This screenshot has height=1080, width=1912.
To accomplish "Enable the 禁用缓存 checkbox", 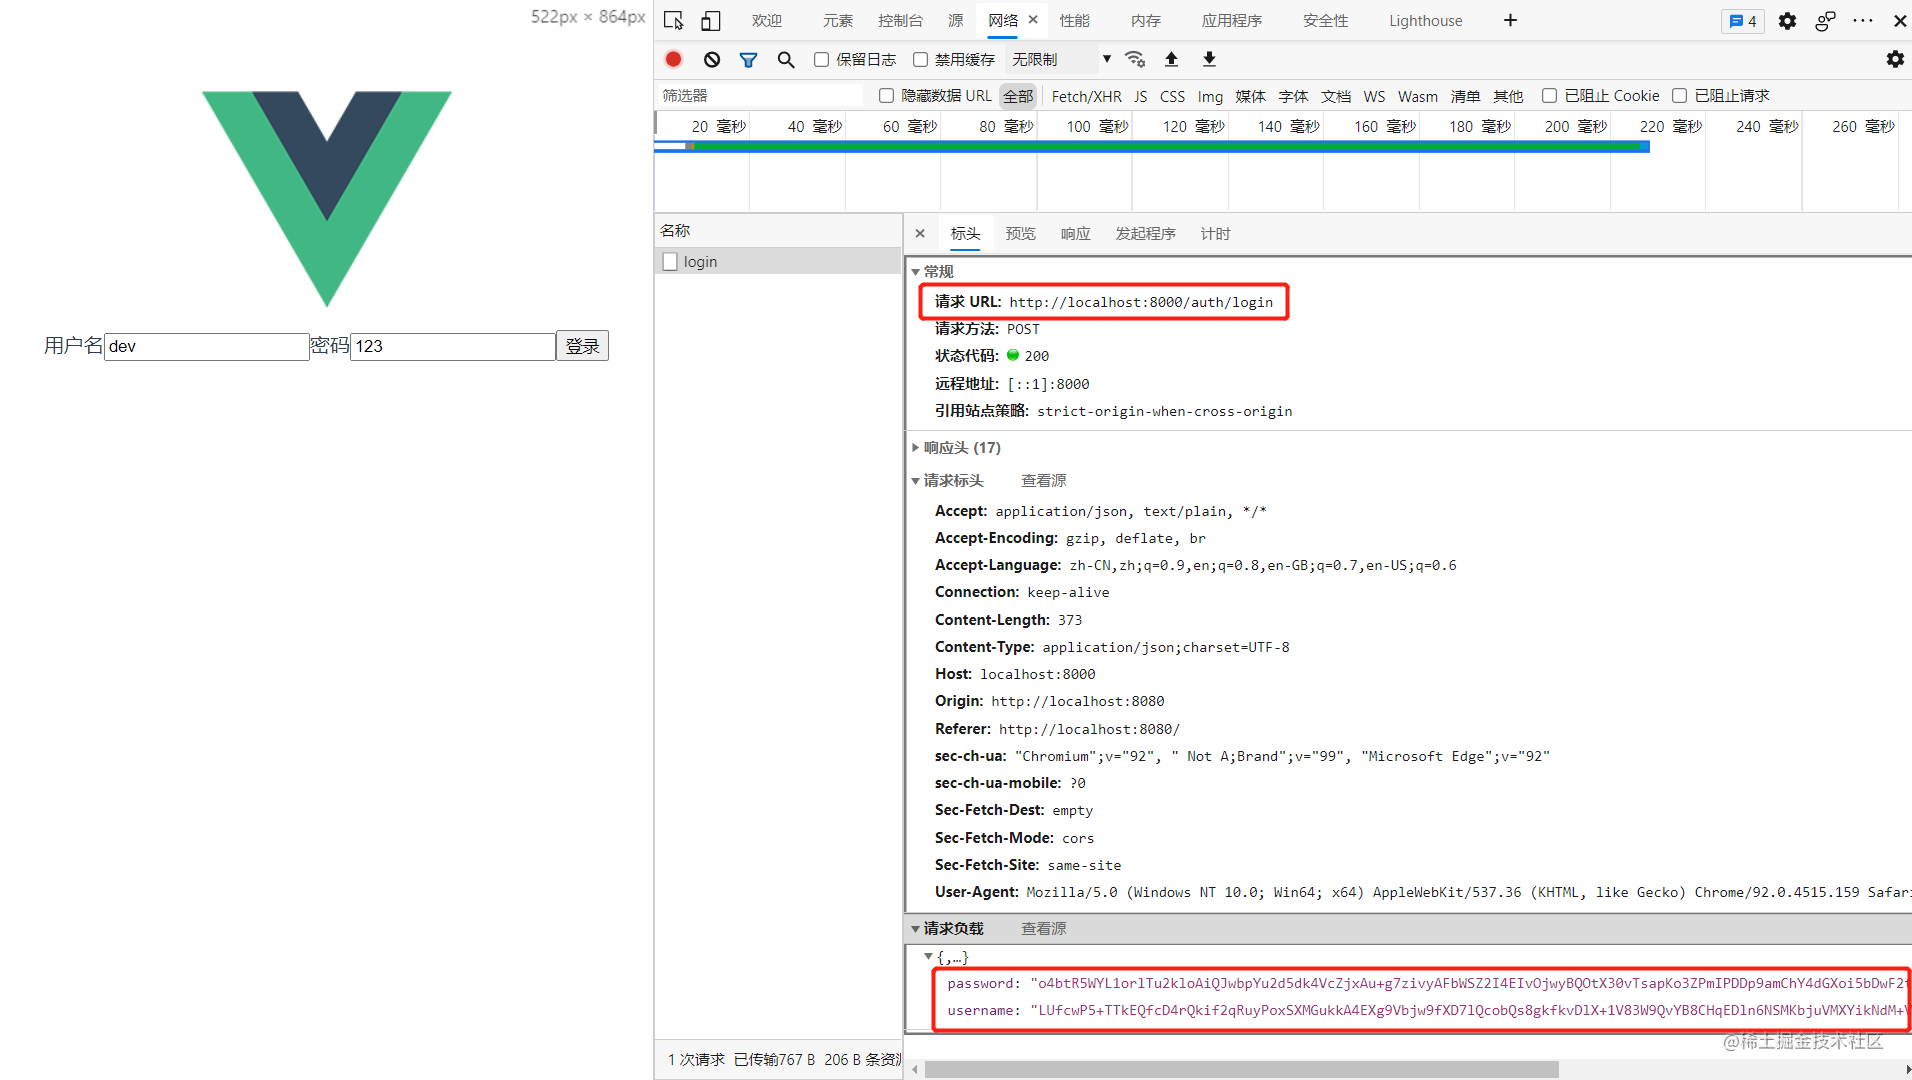I will pyautogui.click(x=920, y=60).
